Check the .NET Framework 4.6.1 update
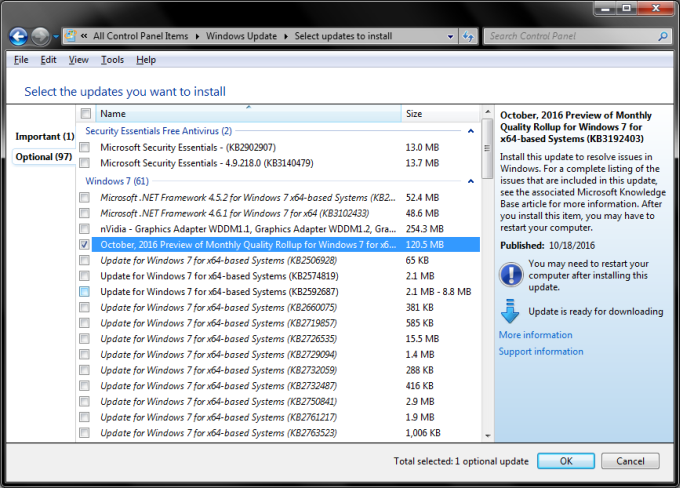This screenshot has width=680, height=488. coord(84,213)
